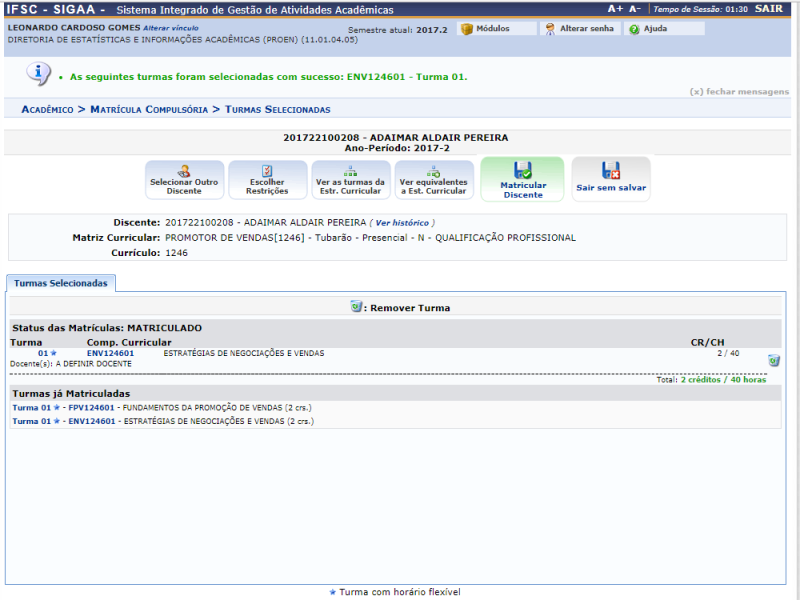The image size is (800, 600).
Task: Decrease font size with A-
Action: pos(635,9)
